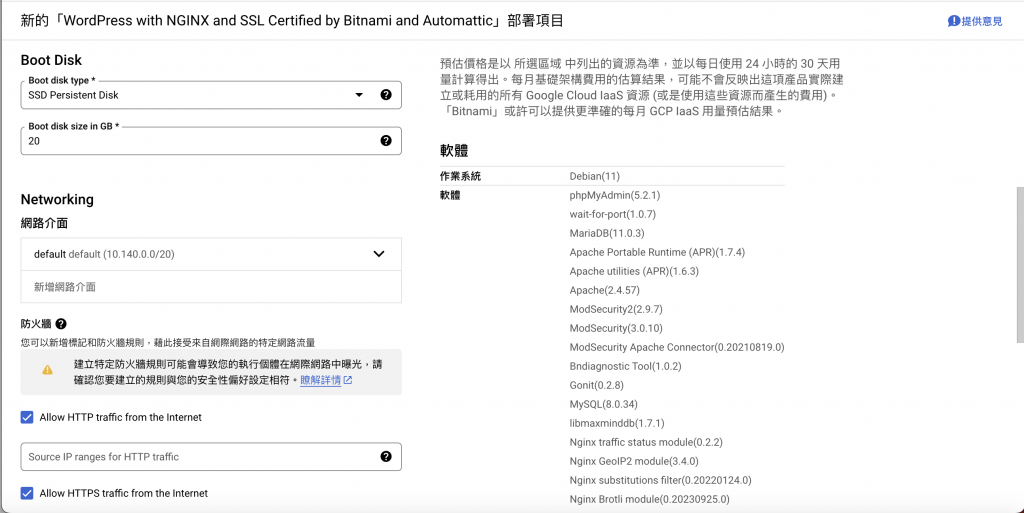Click the 網路介面 subheading
This screenshot has height=513, width=1024.
pos(44,223)
